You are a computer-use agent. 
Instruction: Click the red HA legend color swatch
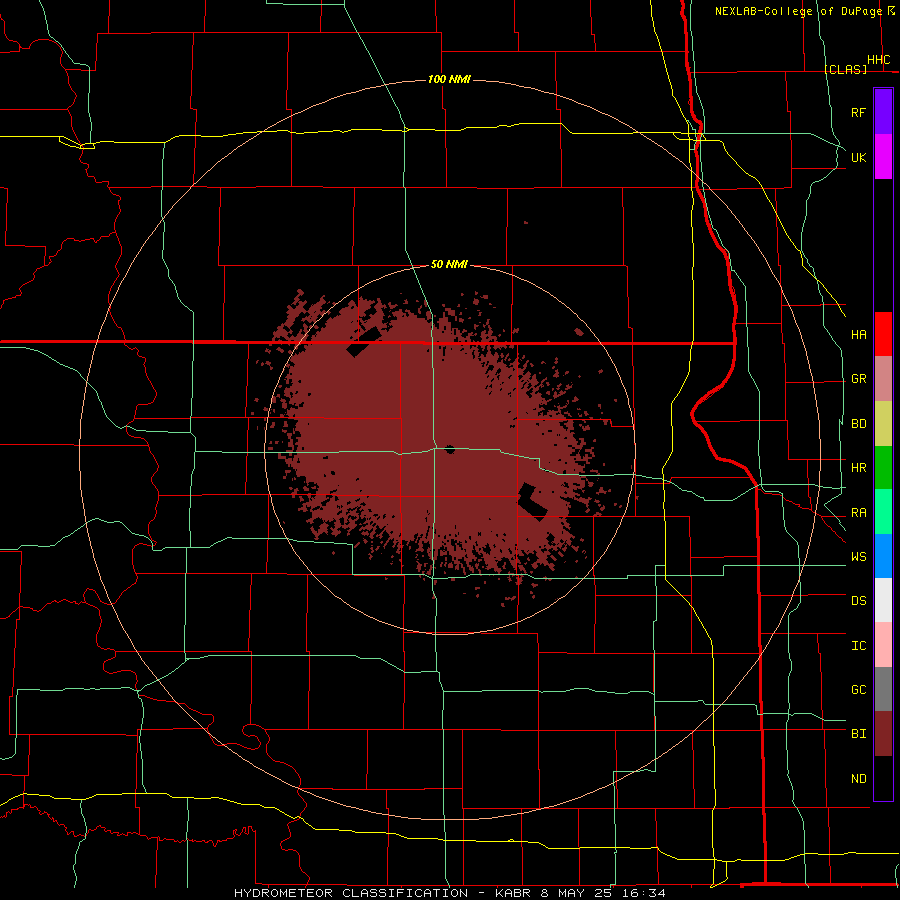click(883, 334)
